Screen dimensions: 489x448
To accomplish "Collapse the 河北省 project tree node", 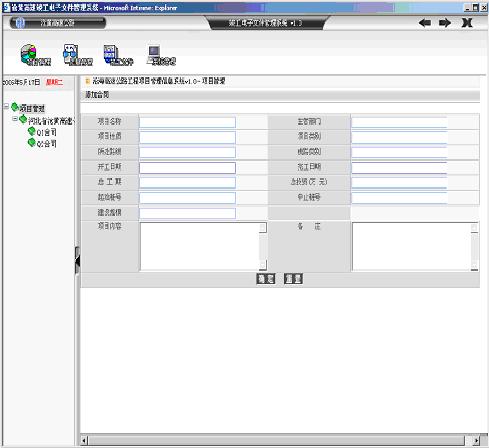I will click(15, 119).
